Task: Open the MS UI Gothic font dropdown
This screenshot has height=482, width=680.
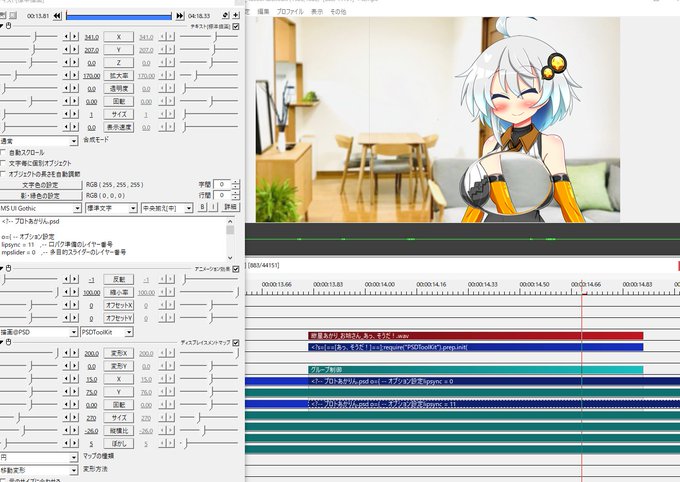Action: point(40,209)
